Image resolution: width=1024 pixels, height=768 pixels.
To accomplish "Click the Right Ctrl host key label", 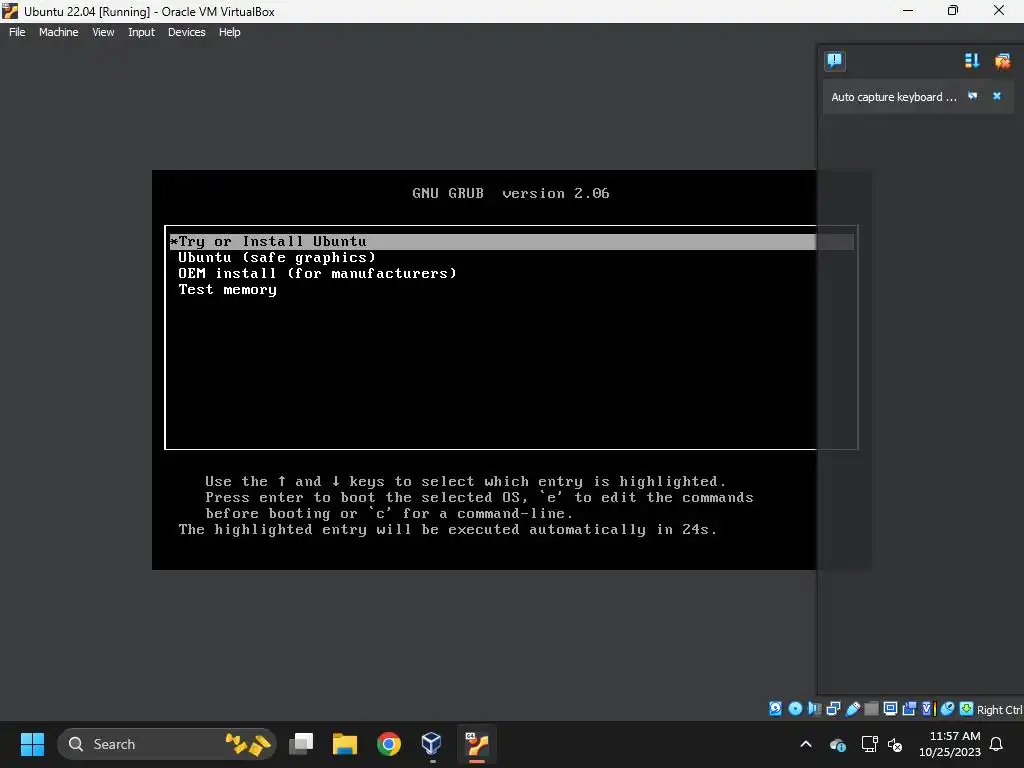I will (999, 710).
